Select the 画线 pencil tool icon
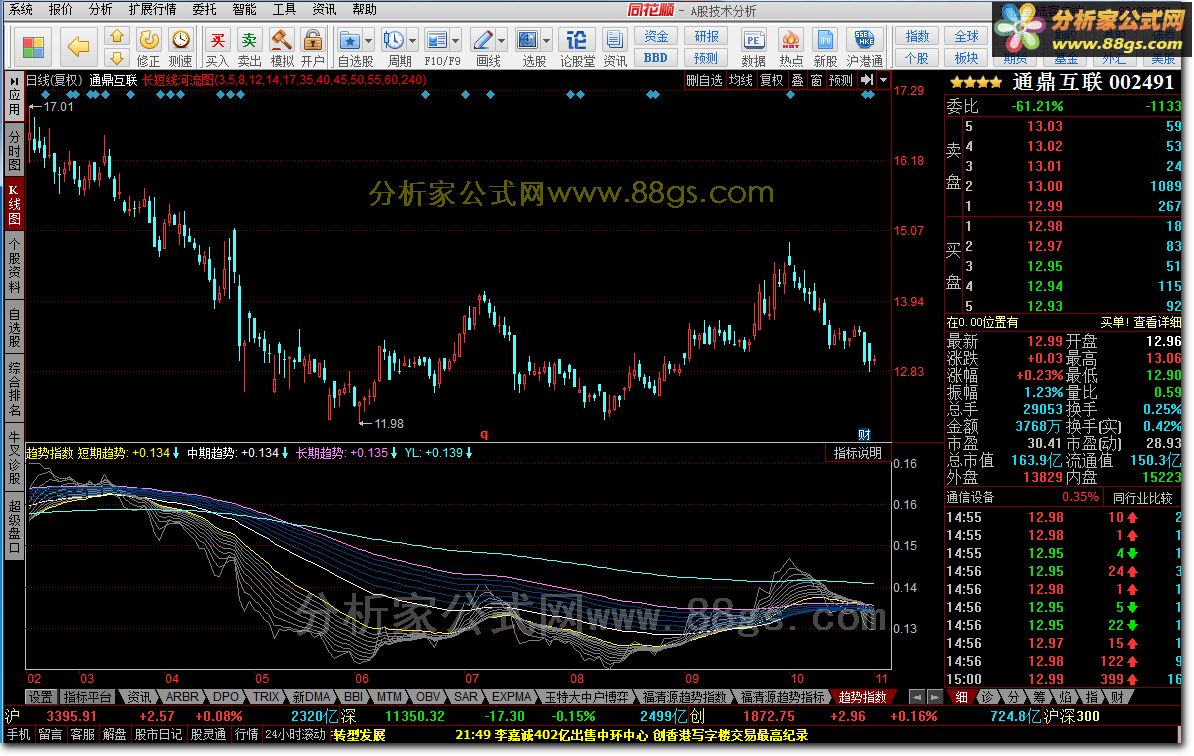 click(x=482, y=40)
